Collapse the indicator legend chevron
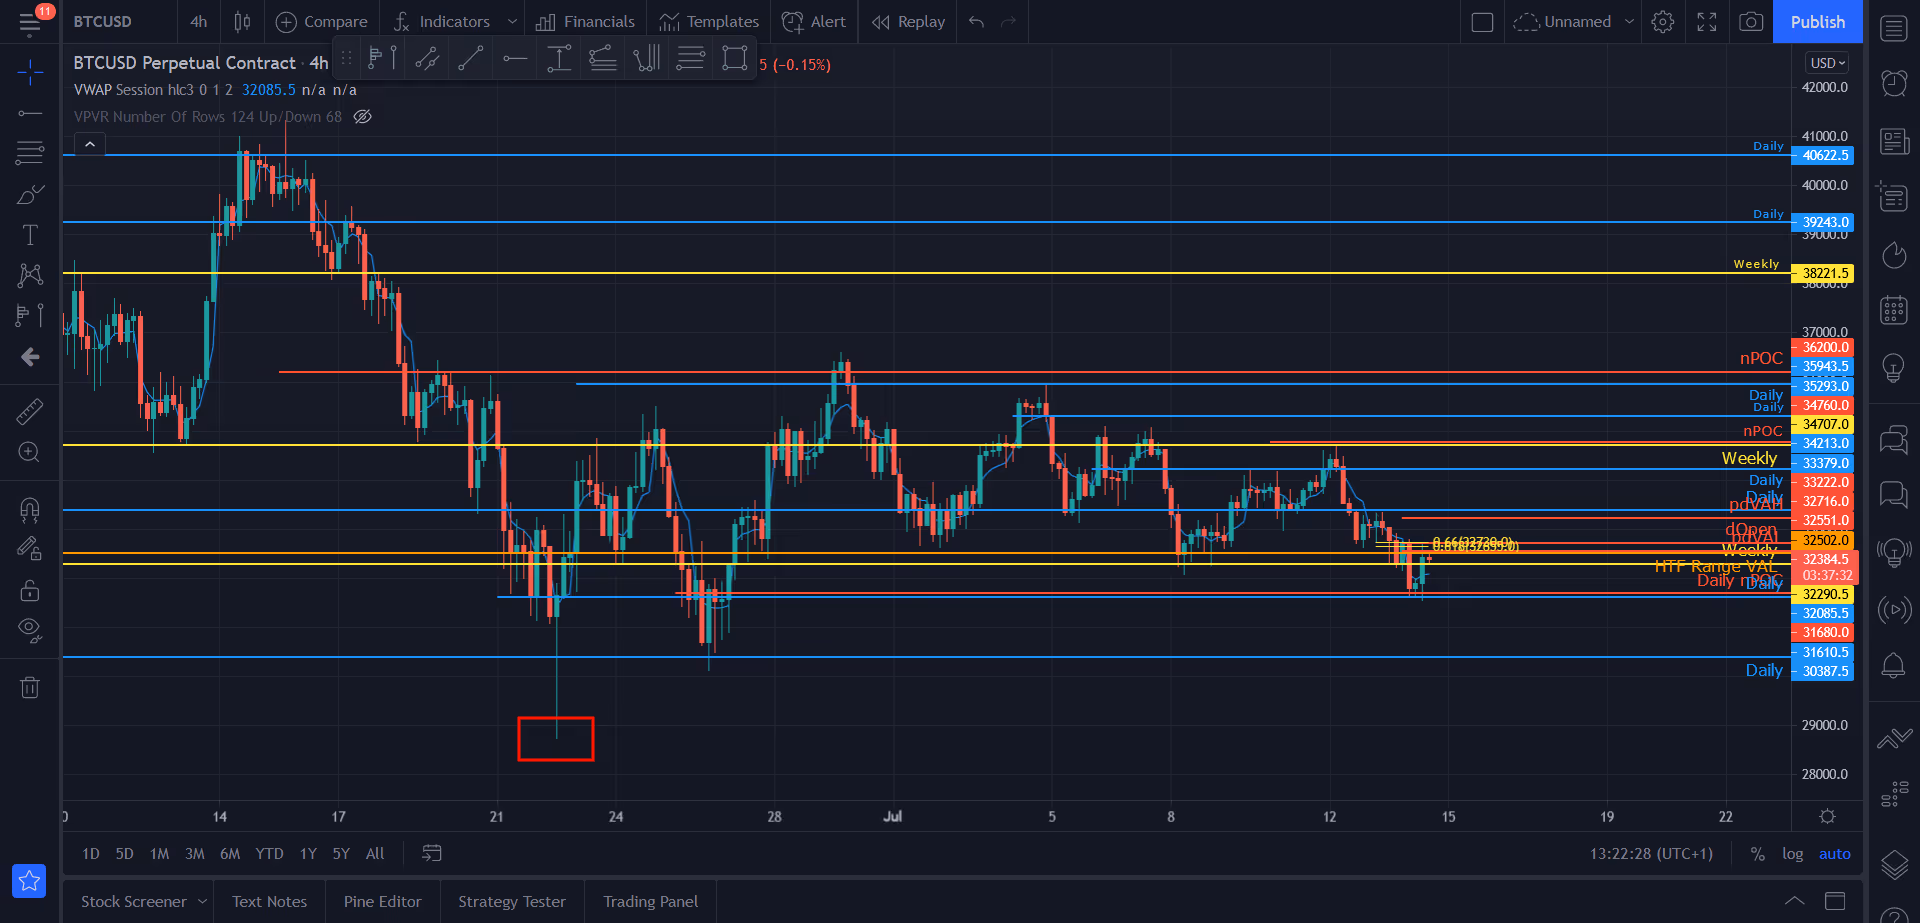Image resolution: width=1920 pixels, height=923 pixels. [x=90, y=145]
